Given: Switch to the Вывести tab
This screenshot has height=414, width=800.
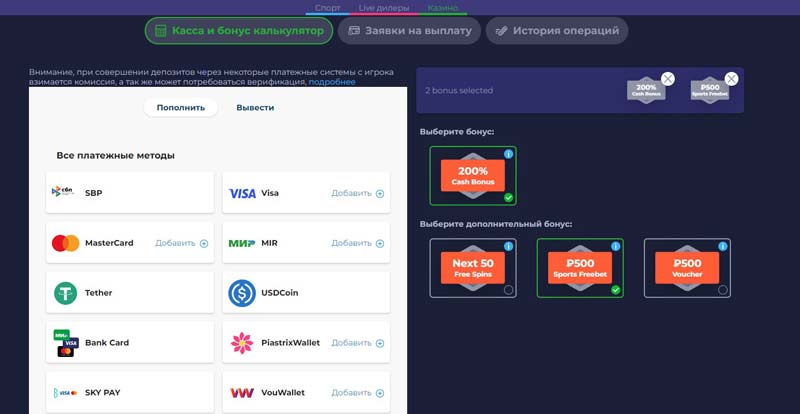Looking at the screenshot, I should [x=255, y=107].
